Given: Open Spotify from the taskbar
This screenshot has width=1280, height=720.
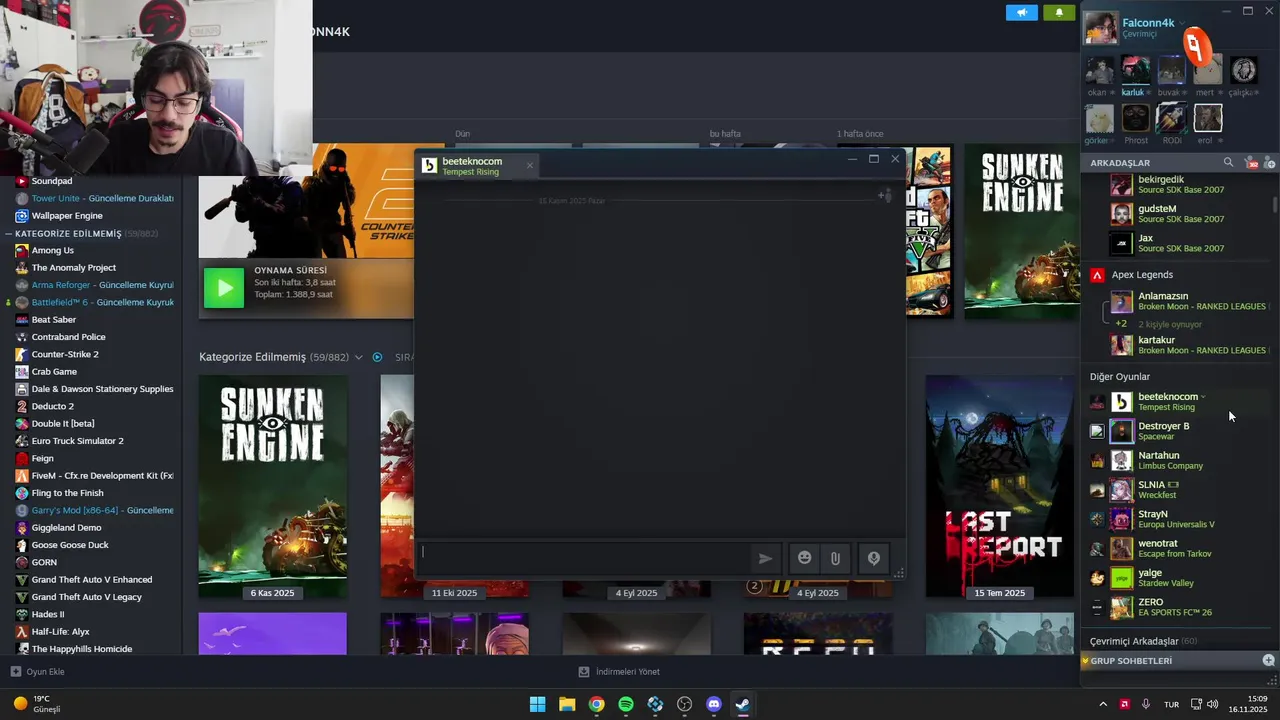Looking at the screenshot, I should click(626, 704).
